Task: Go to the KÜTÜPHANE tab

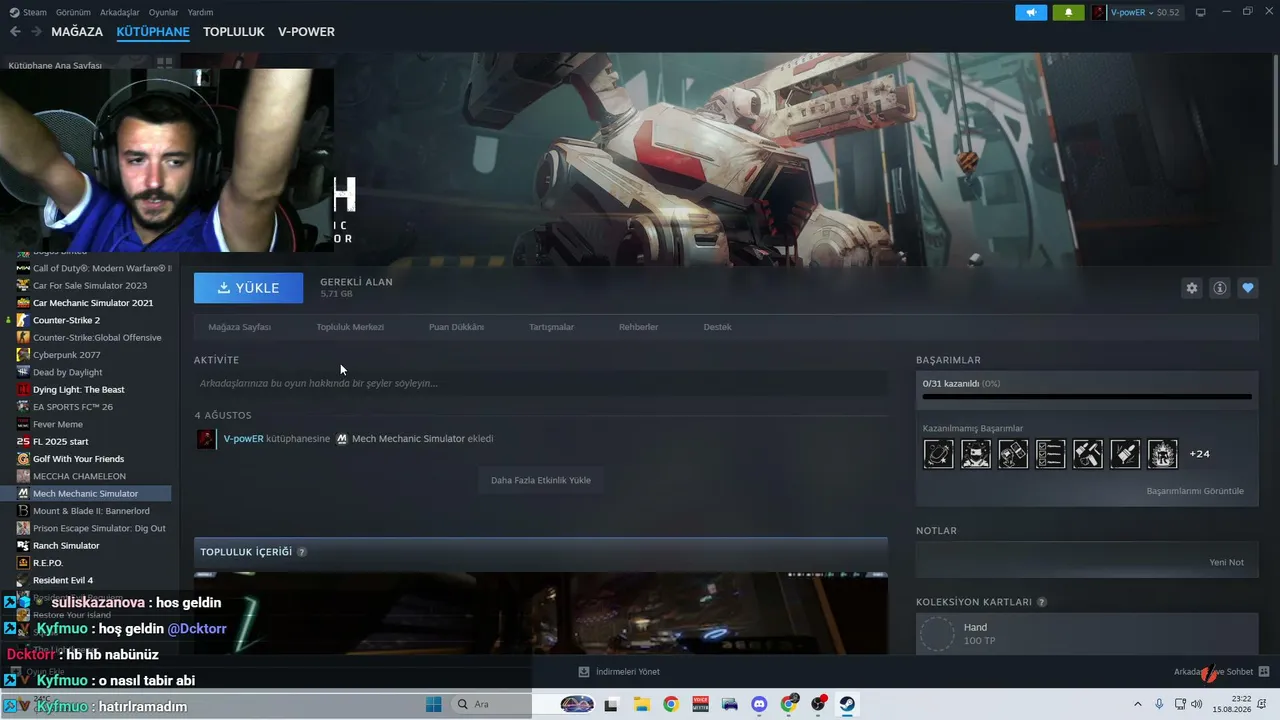Action: (153, 32)
